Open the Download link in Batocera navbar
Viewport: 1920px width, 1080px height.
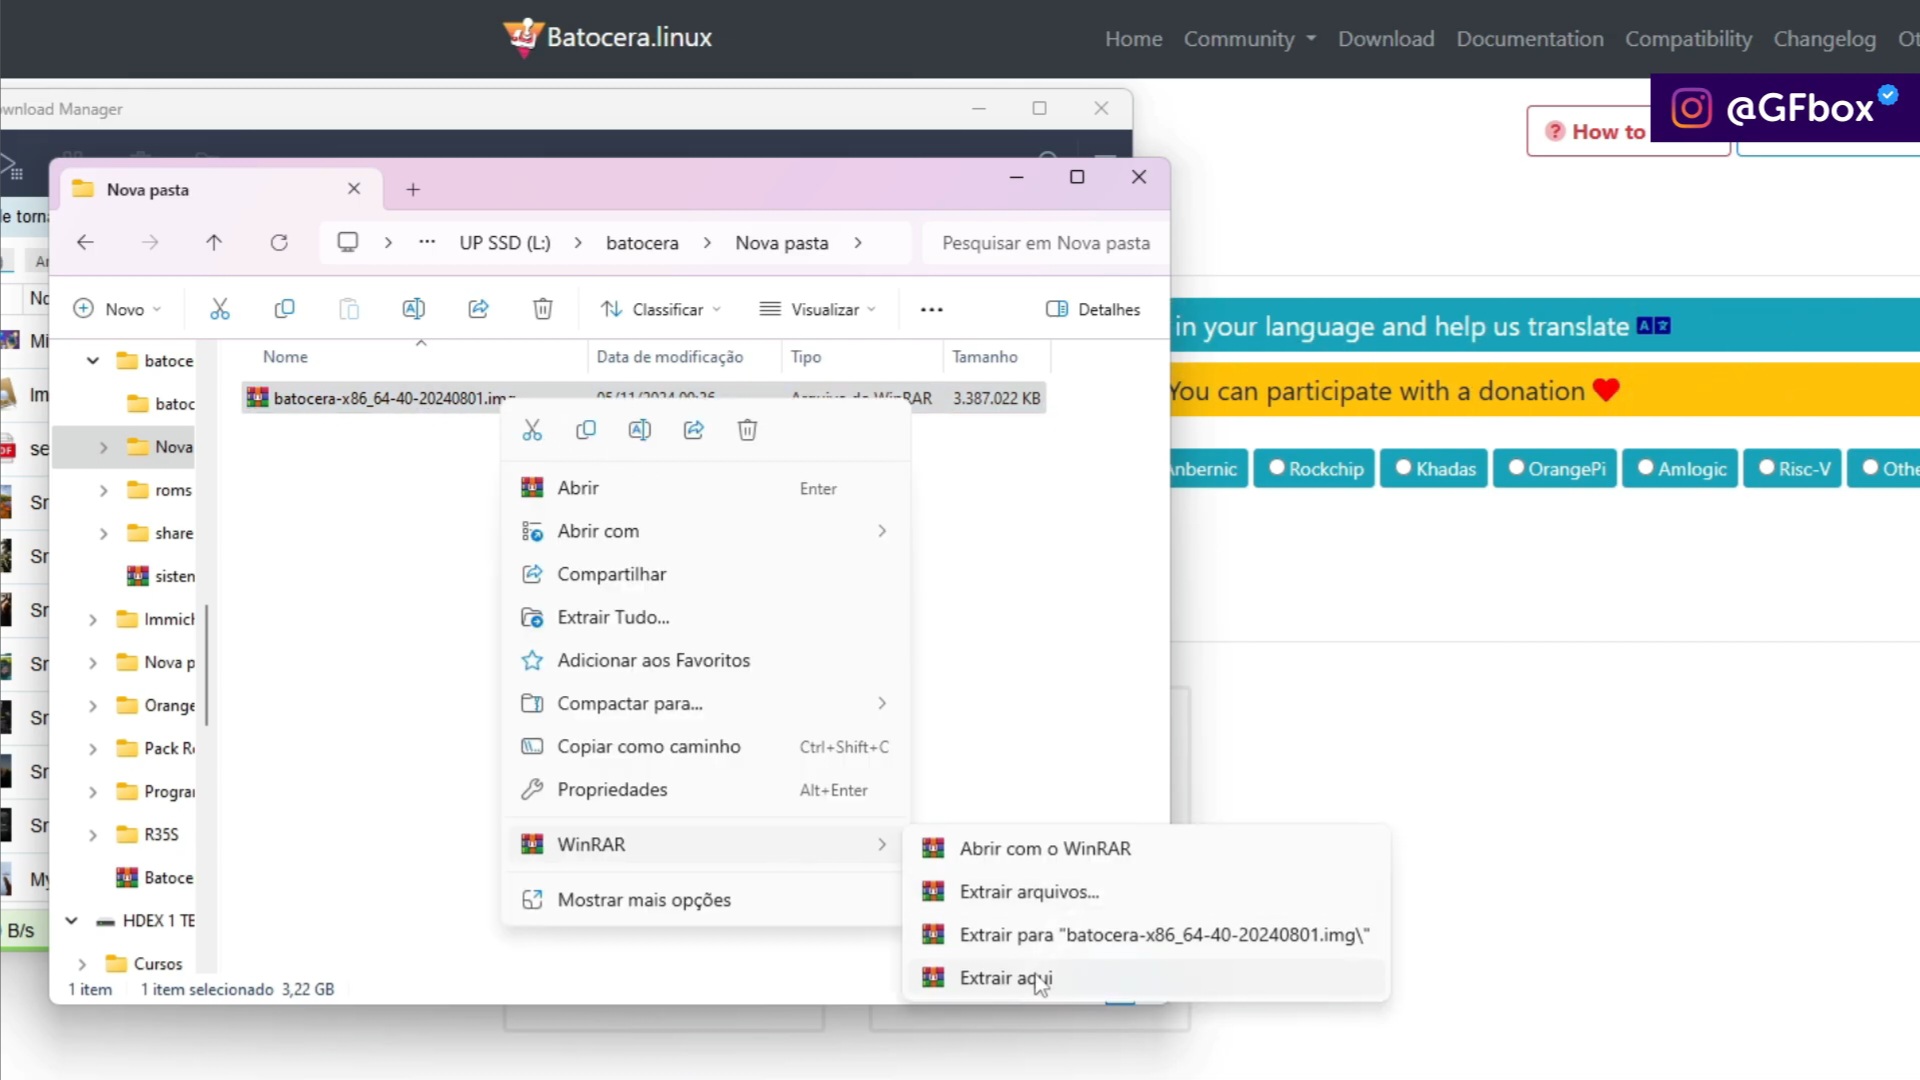[1385, 39]
